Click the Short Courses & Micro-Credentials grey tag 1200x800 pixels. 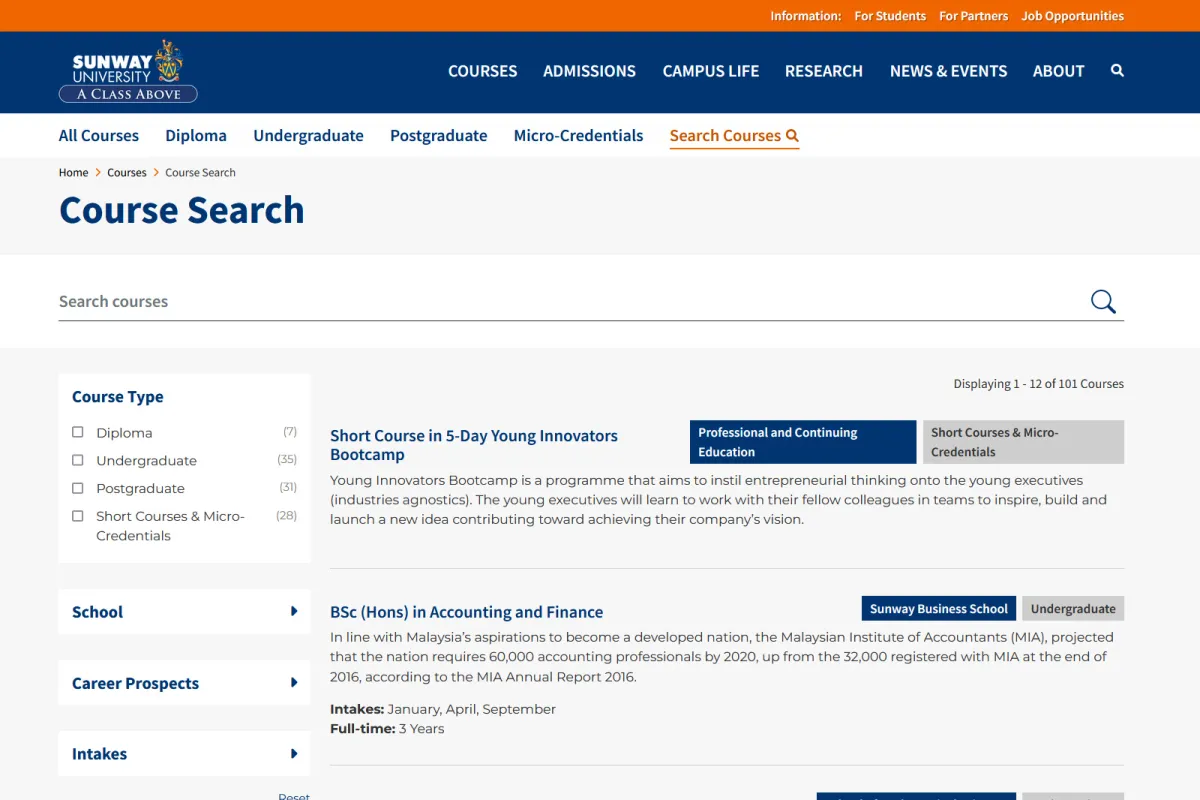(1023, 442)
